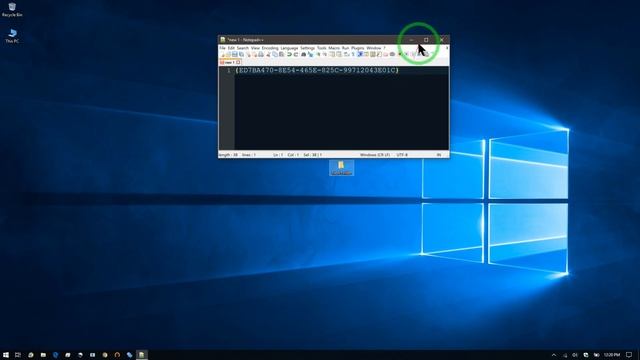Open the Tools menu

click(x=322, y=48)
